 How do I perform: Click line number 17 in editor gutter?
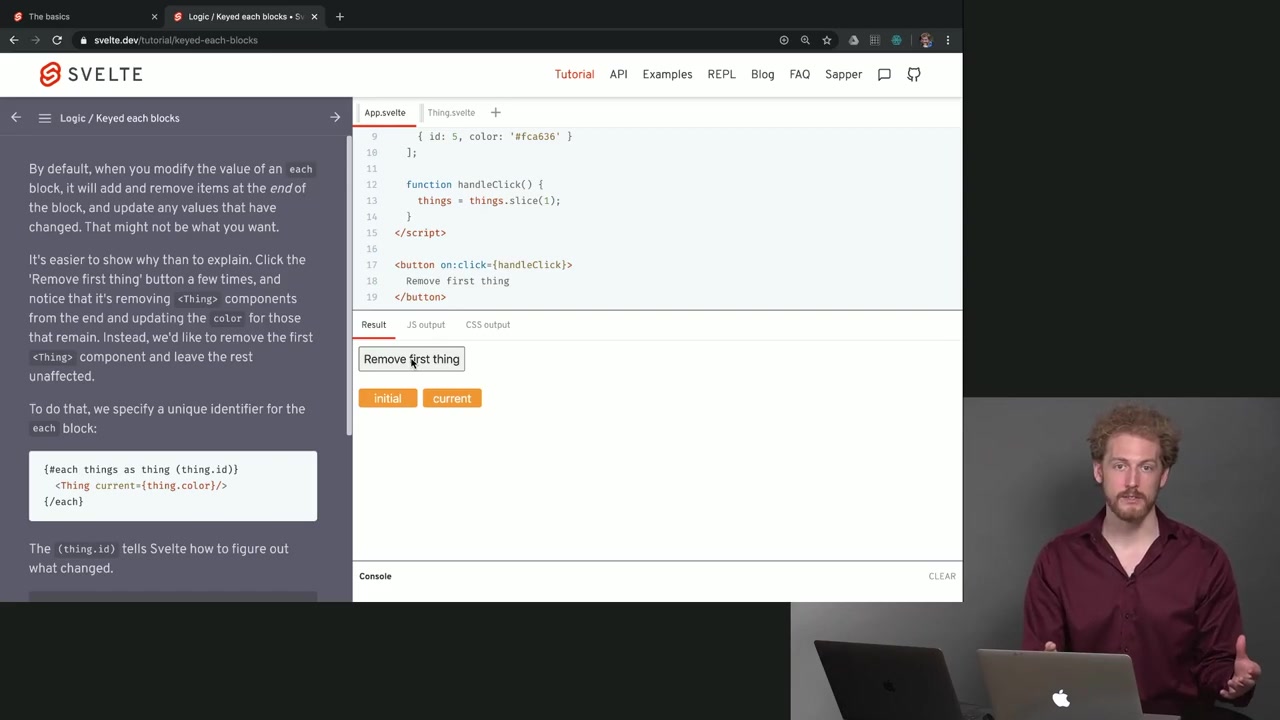(371, 265)
